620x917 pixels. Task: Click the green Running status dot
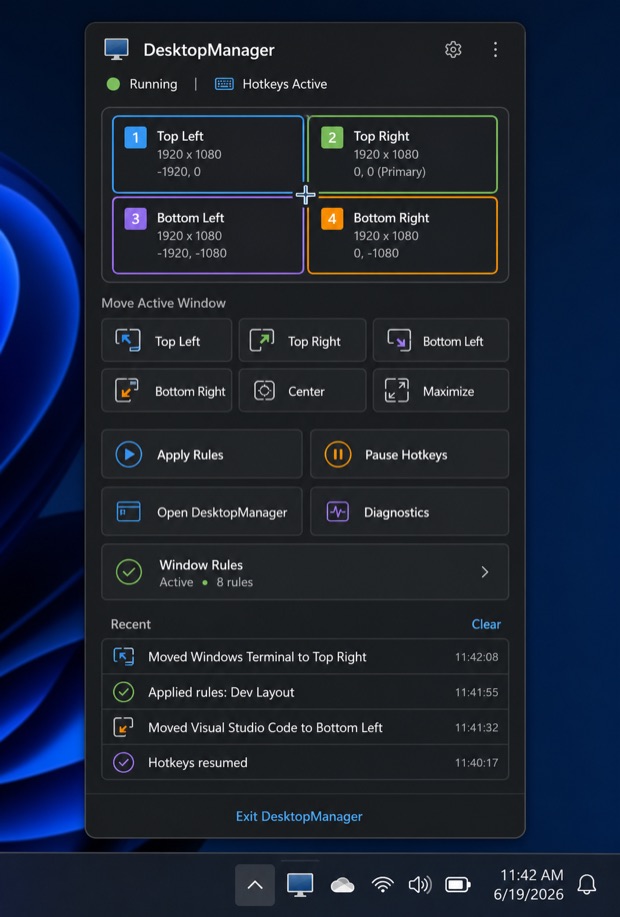point(113,84)
